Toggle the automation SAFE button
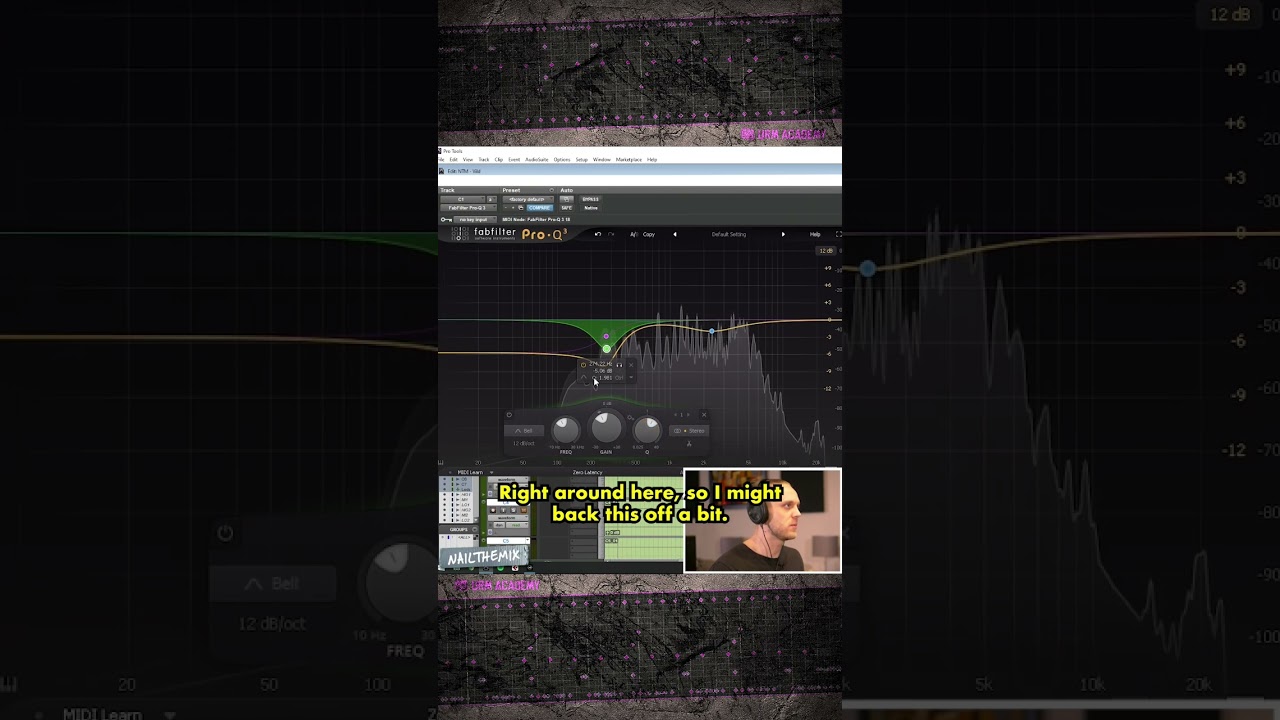This screenshot has width=1280, height=720. point(567,208)
